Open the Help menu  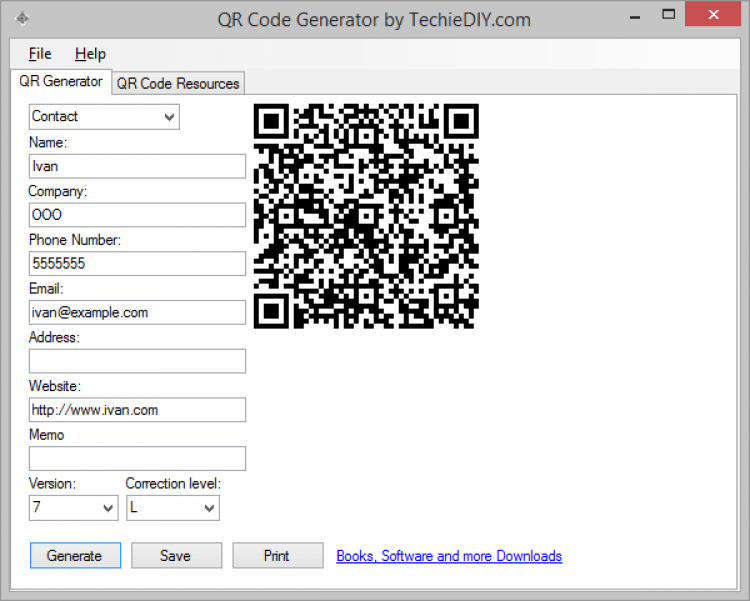pyautogui.click(x=90, y=54)
